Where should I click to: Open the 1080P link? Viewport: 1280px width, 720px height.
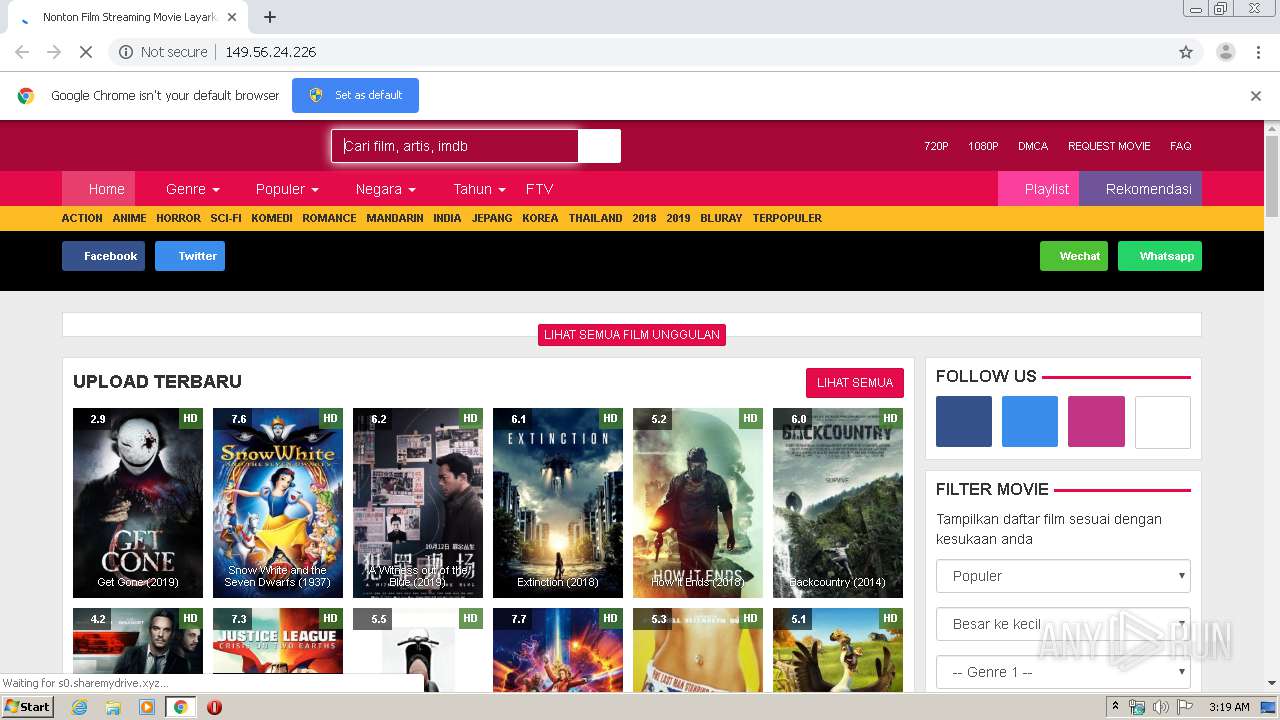click(983, 146)
